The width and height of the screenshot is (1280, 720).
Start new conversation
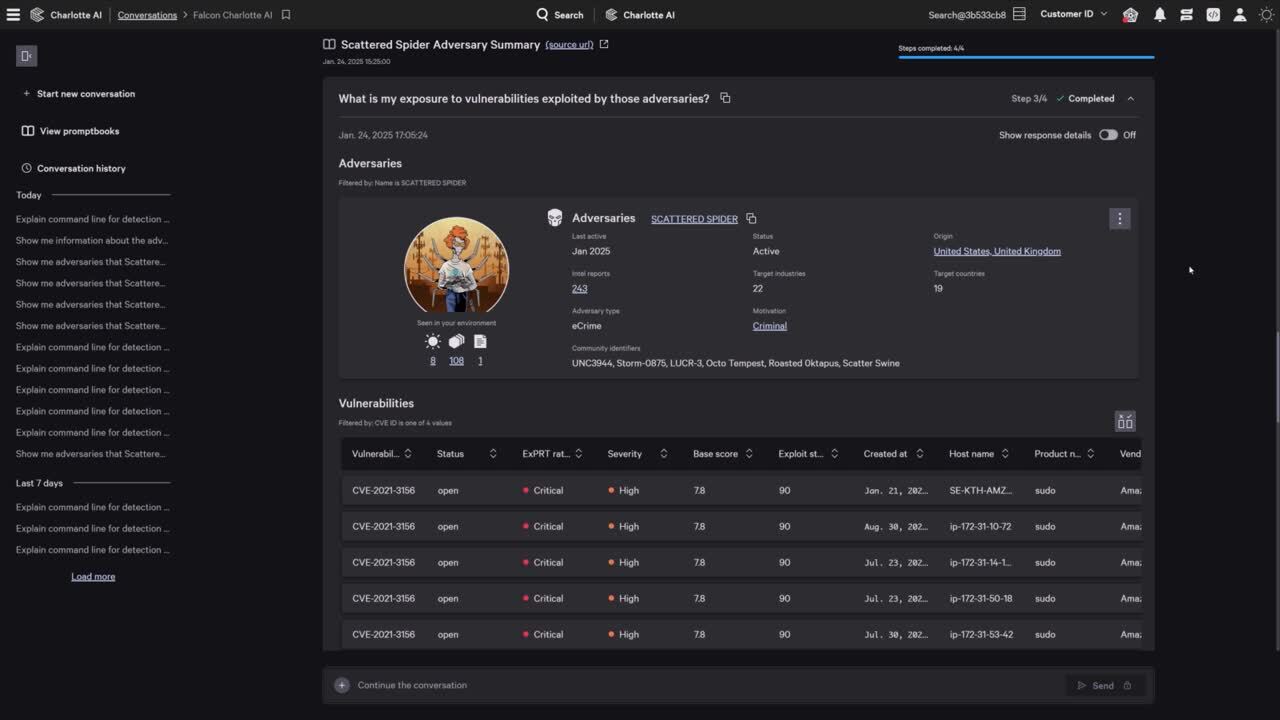[79, 94]
